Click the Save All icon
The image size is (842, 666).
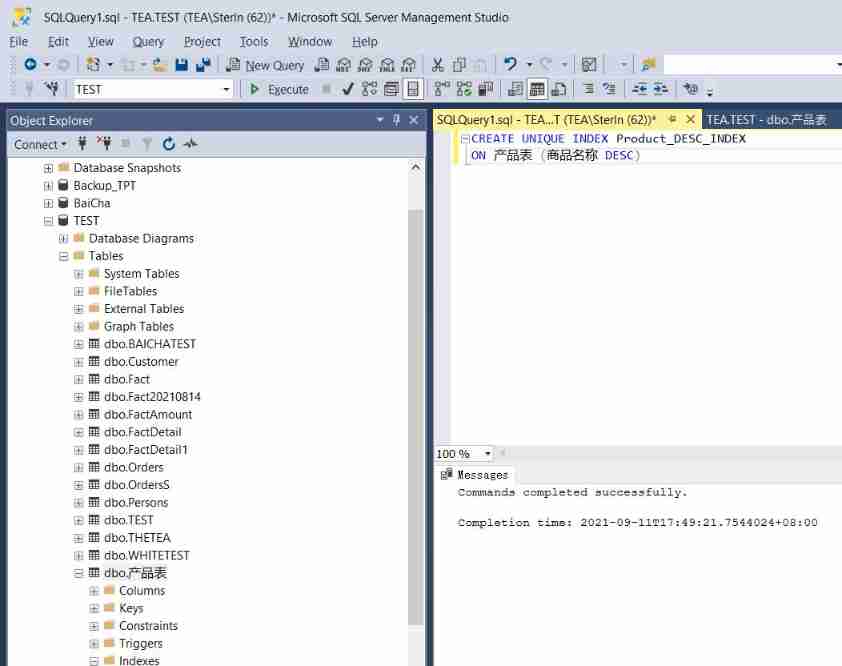click(203, 65)
